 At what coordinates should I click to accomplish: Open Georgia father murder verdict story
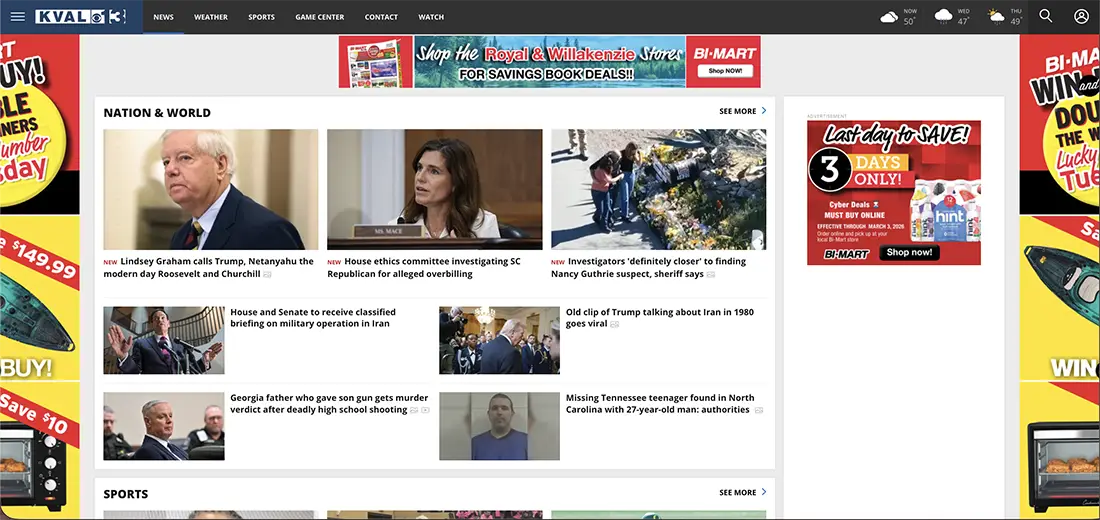pos(329,404)
